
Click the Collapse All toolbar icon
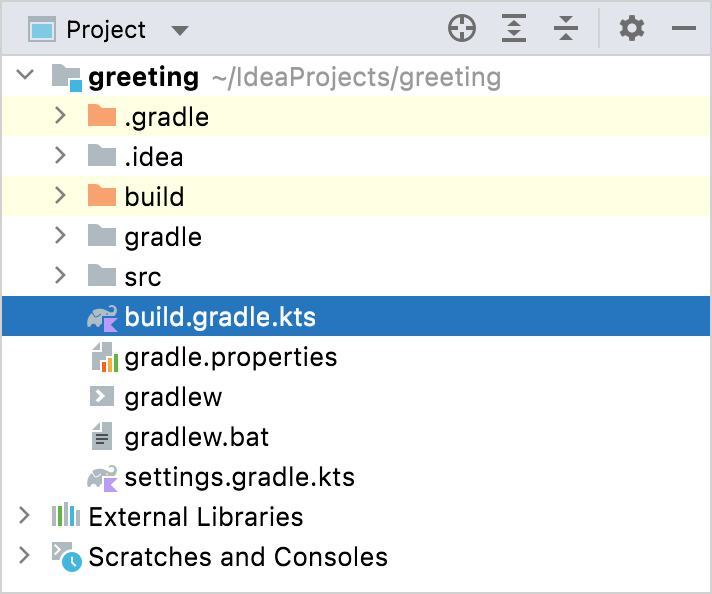tap(566, 28)
